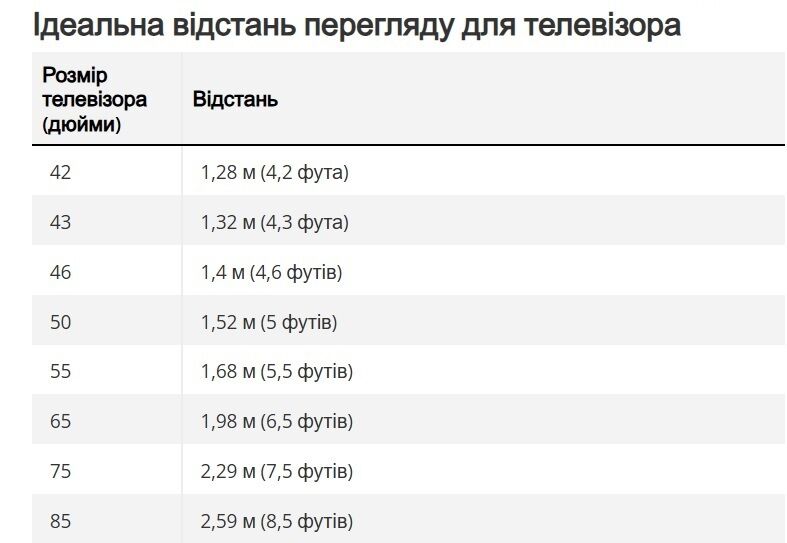Click the 2,29 м (7,5 футів) distance
This screenshot has height=543, width=787.
[x=277, y=471]
